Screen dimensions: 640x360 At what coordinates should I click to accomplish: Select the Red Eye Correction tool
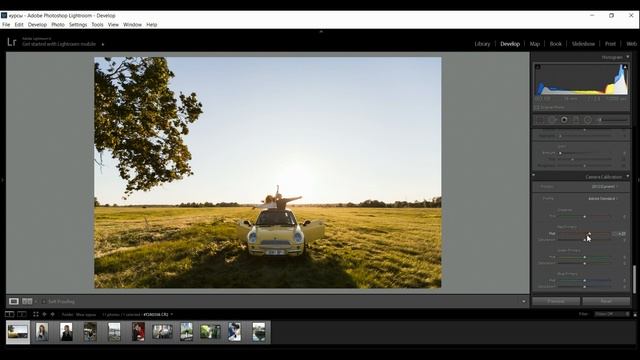point(564,120)
